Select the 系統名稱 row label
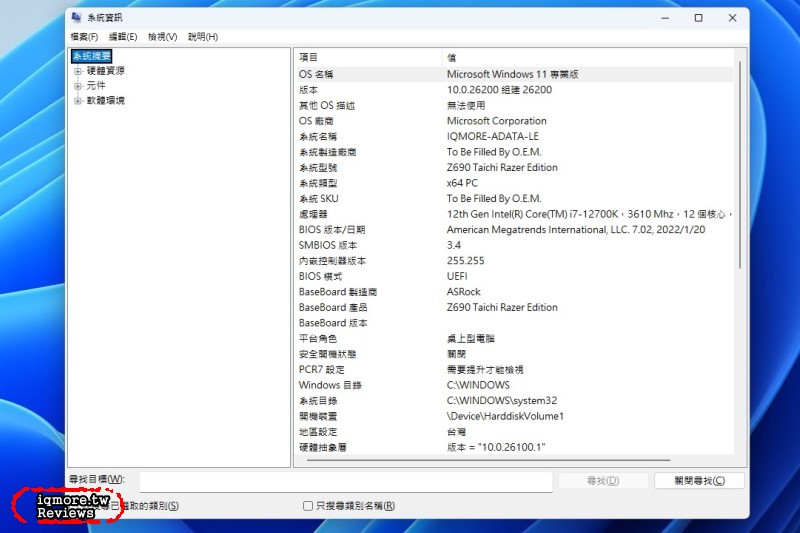800x533 pixels. click(x=318, y=137)
